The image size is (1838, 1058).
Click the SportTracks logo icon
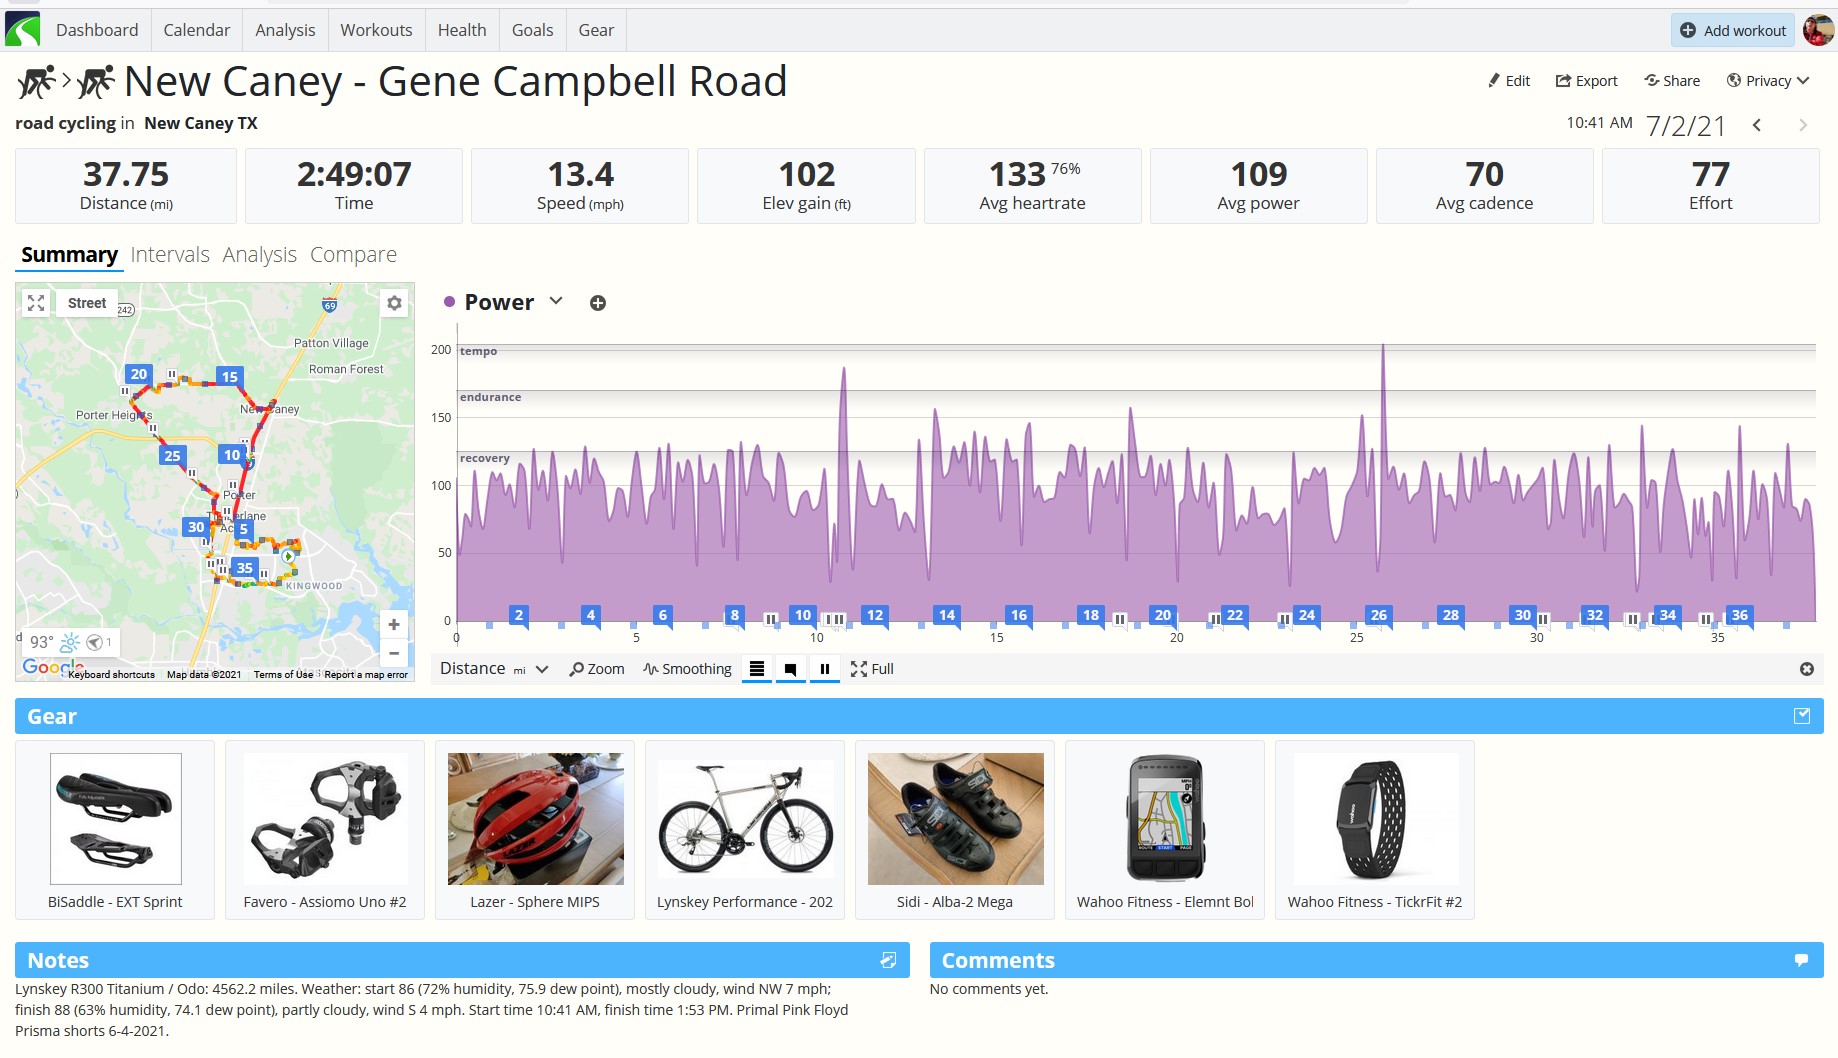tap(22, 30)
